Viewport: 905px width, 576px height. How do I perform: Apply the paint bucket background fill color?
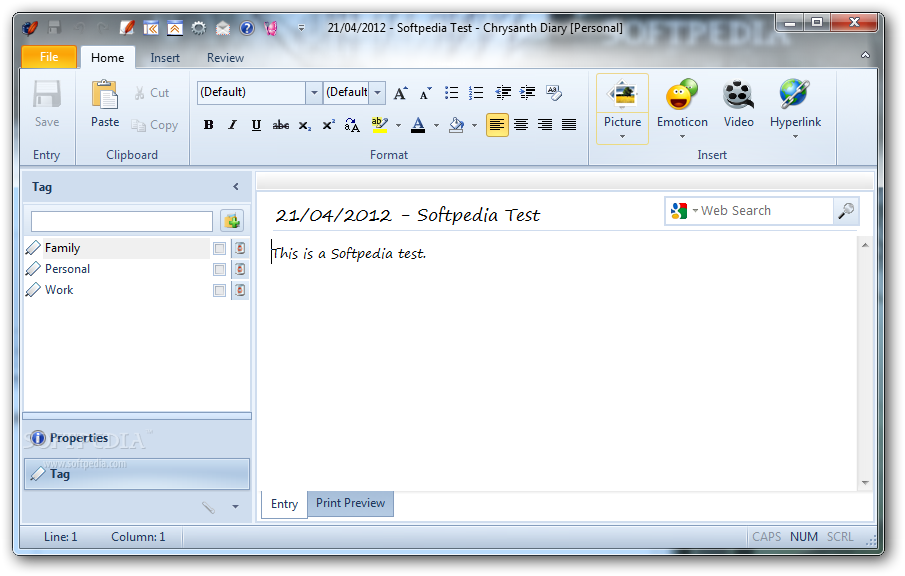(x=456, y=125)
